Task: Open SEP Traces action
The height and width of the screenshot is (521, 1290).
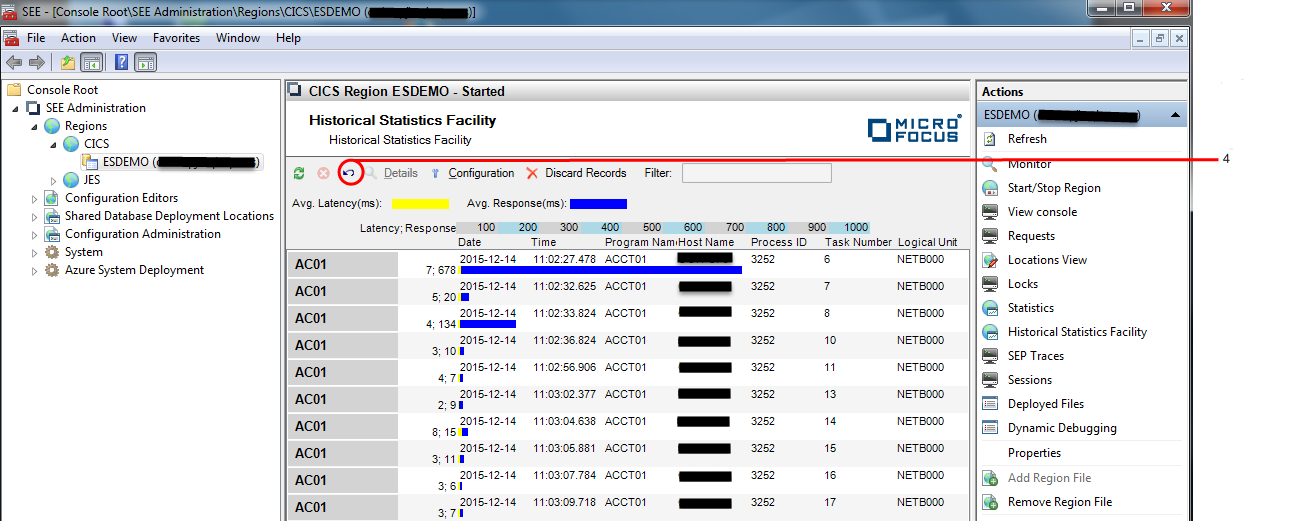Action: (1036, 356)
